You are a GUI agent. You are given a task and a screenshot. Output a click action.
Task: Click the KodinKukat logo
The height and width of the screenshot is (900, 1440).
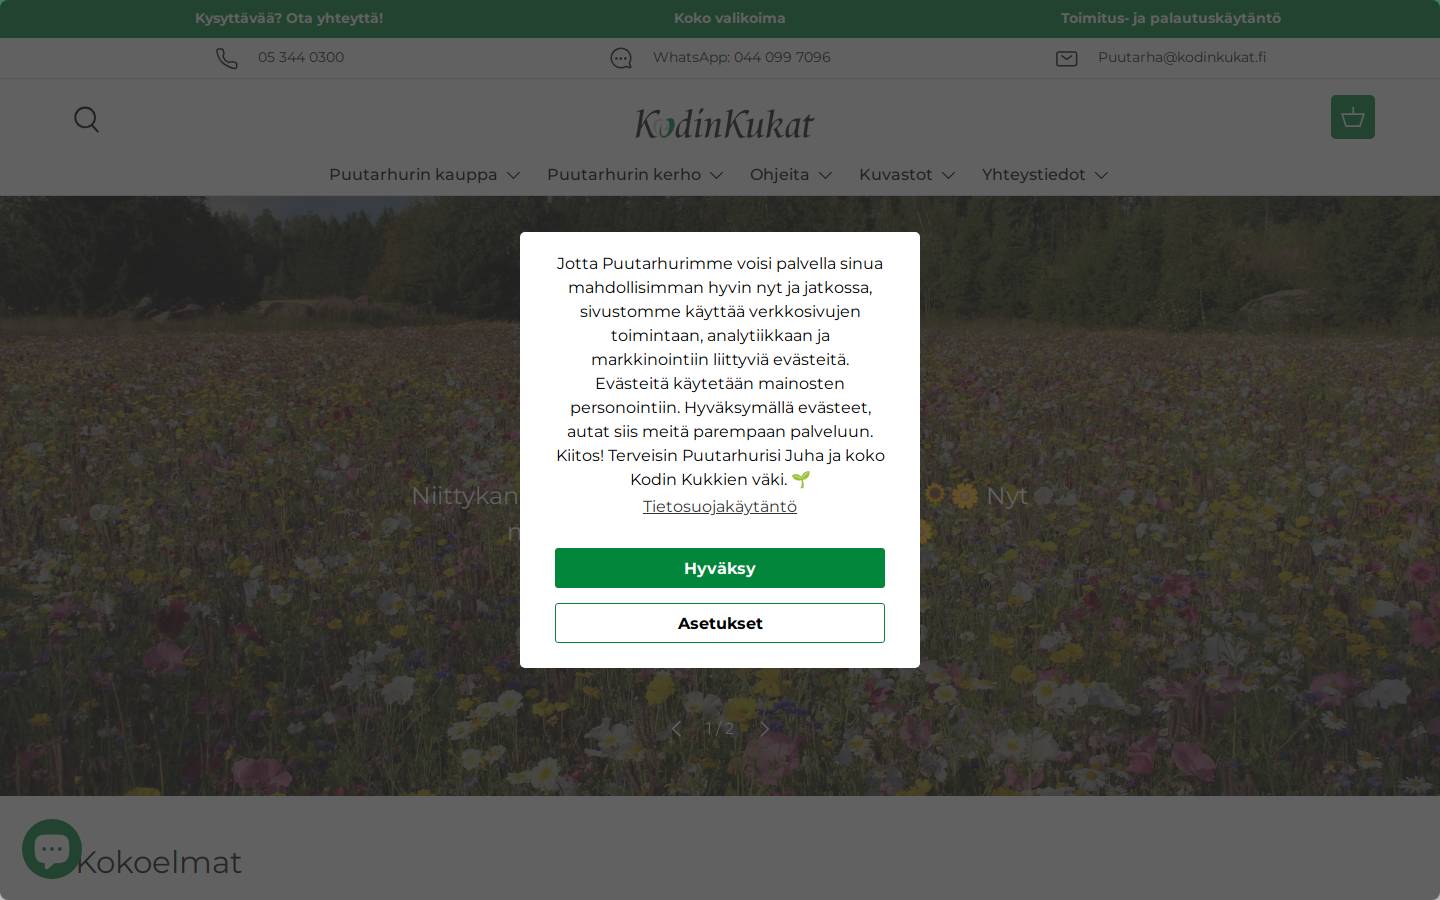(x=724, y=124)
